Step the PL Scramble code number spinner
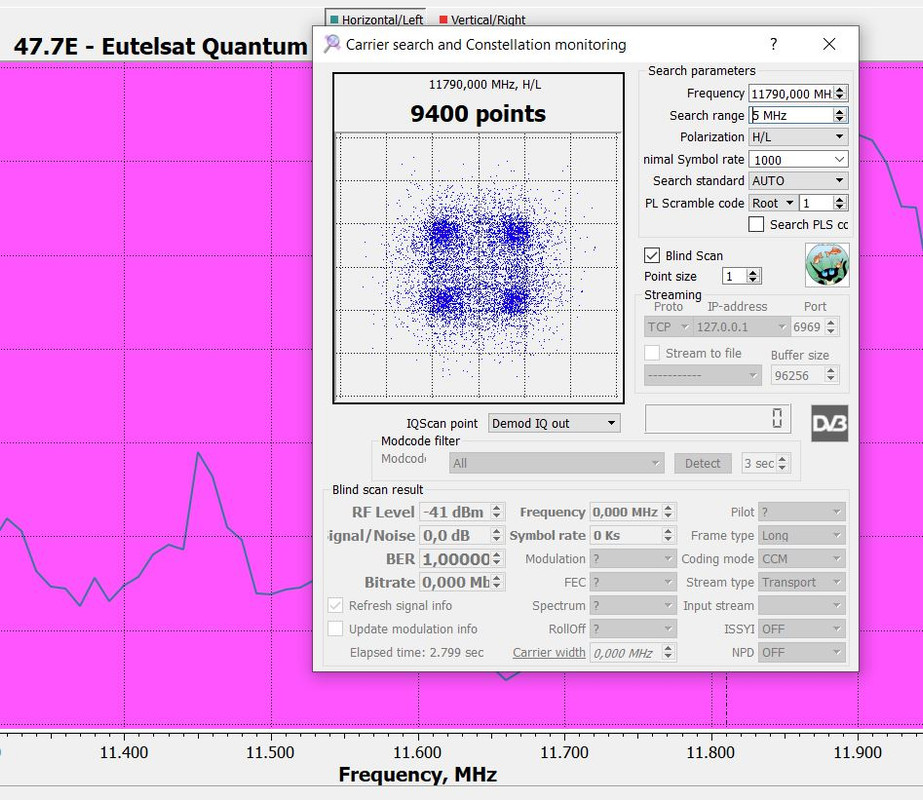This screenshot has height=800, width=923. pos(840,203)
